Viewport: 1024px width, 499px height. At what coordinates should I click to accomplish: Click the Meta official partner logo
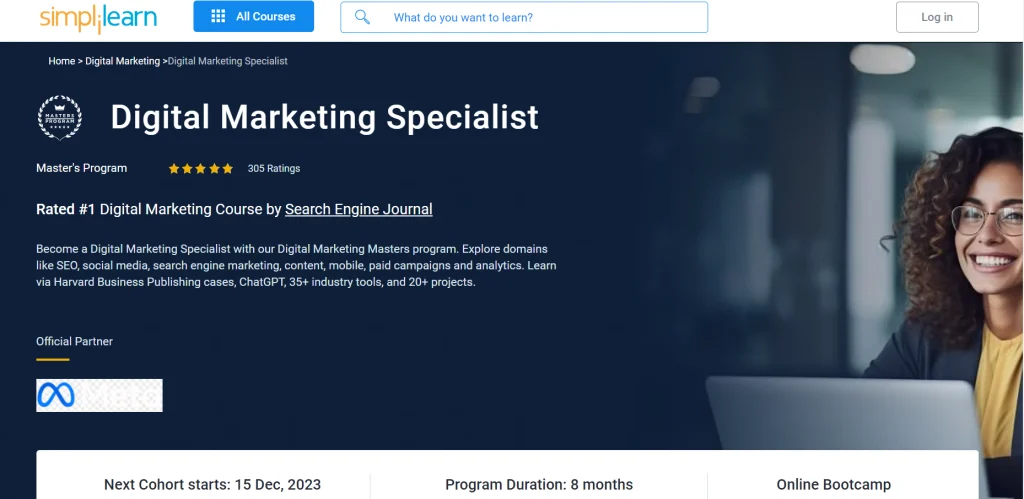[x=99, y=395]
